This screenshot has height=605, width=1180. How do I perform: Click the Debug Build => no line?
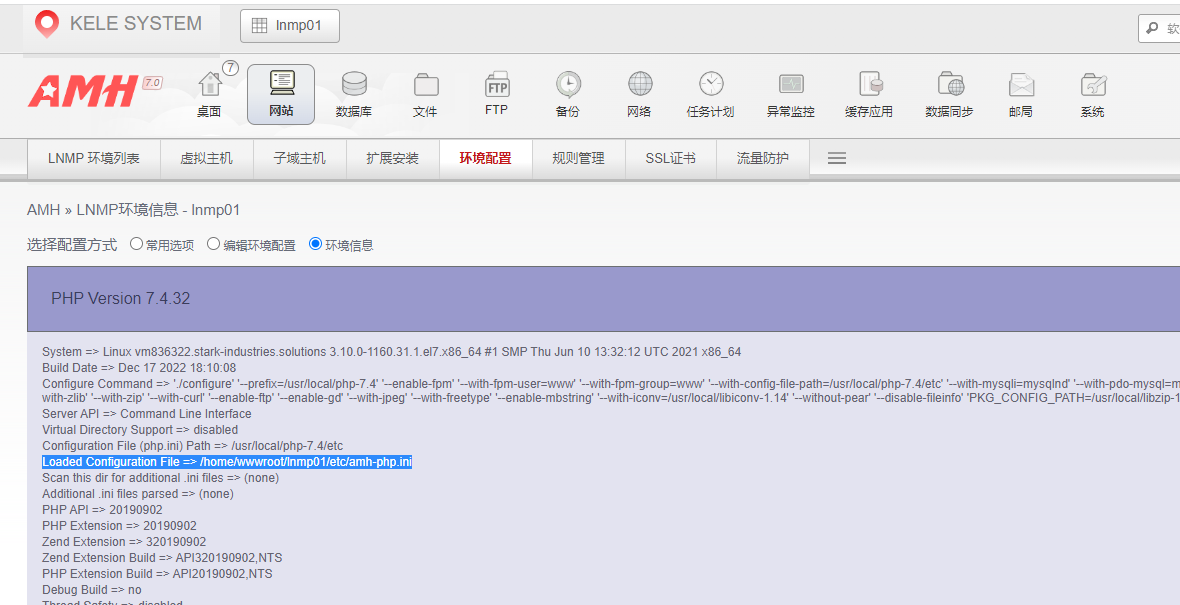[92, 590]
